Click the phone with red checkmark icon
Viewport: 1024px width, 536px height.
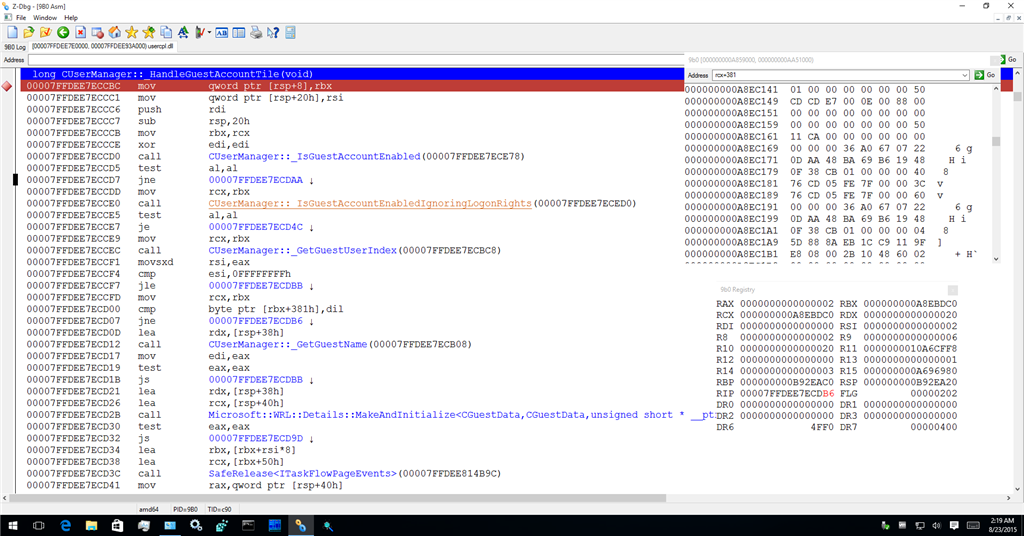pyautogui.click(x=200, y=32)
